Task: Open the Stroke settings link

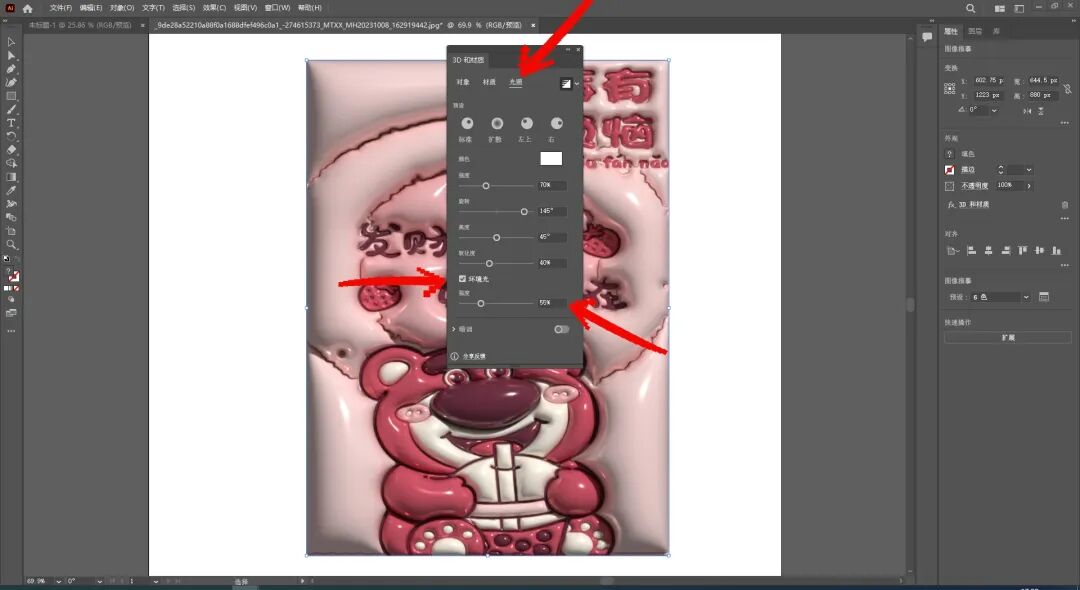Action: [968, 170]
